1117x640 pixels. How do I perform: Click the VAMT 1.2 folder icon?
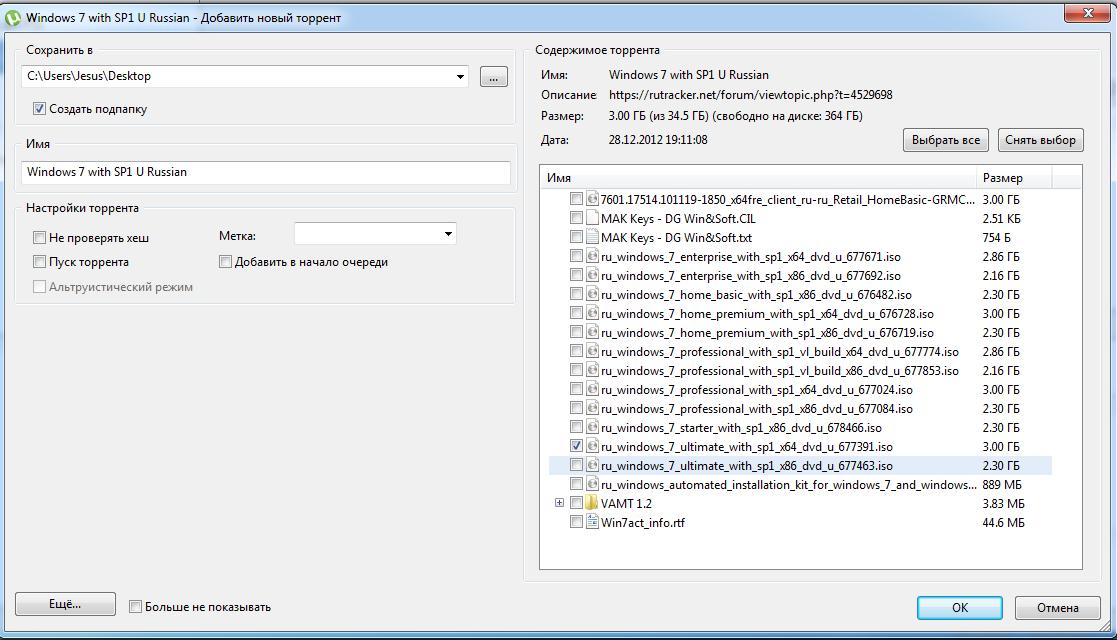[x=592, y=503]
